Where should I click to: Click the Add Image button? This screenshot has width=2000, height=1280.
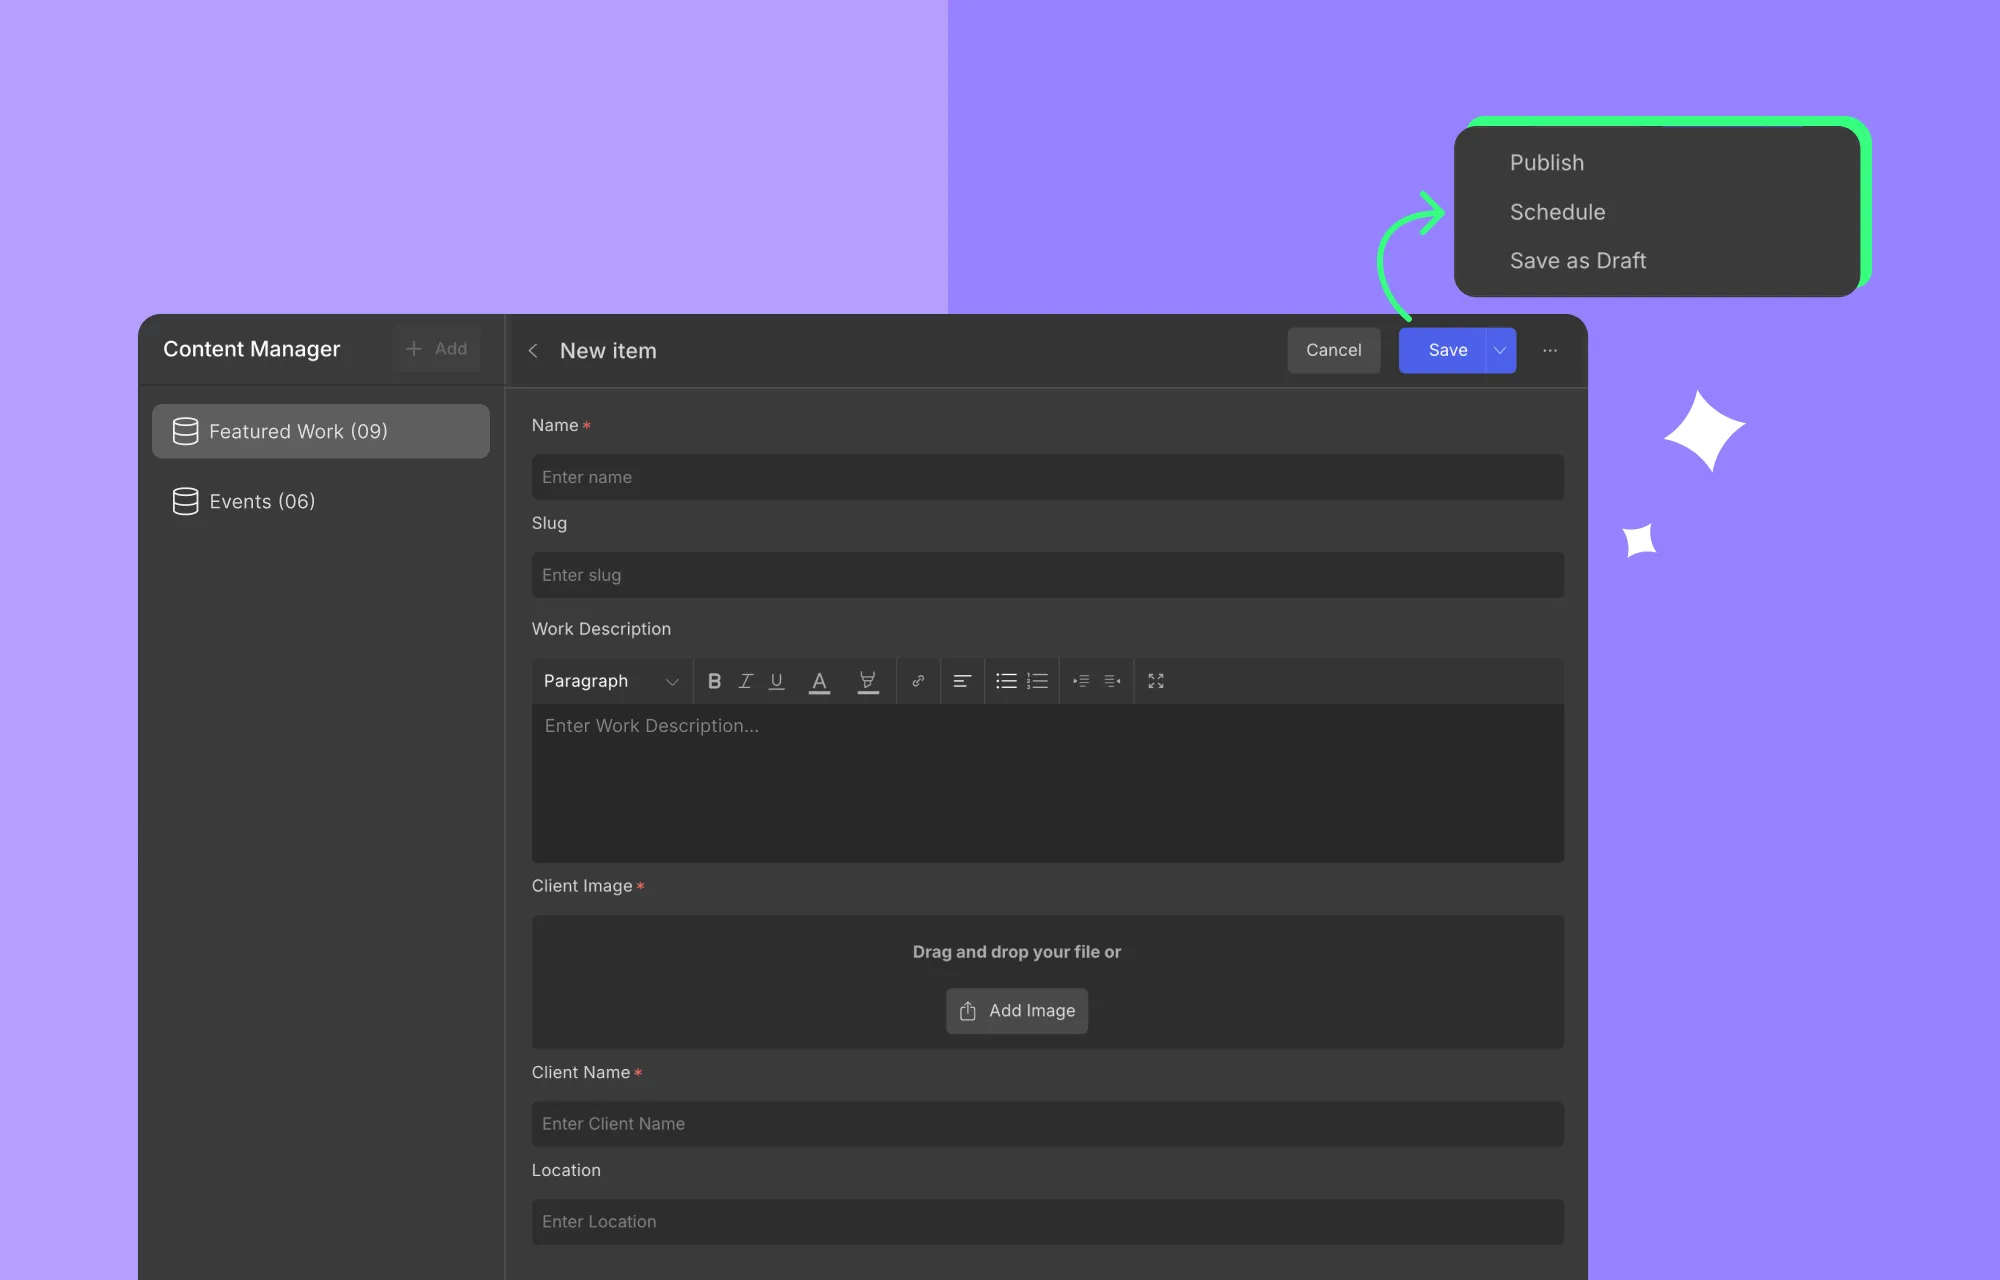click(1017, 1011)
